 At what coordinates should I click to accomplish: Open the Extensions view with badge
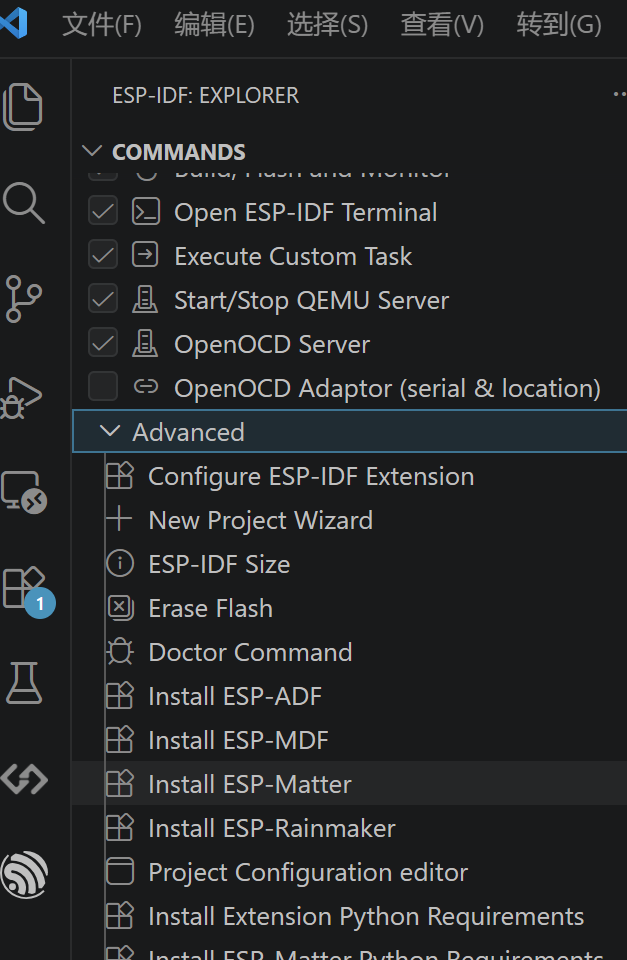pos(28,591)
